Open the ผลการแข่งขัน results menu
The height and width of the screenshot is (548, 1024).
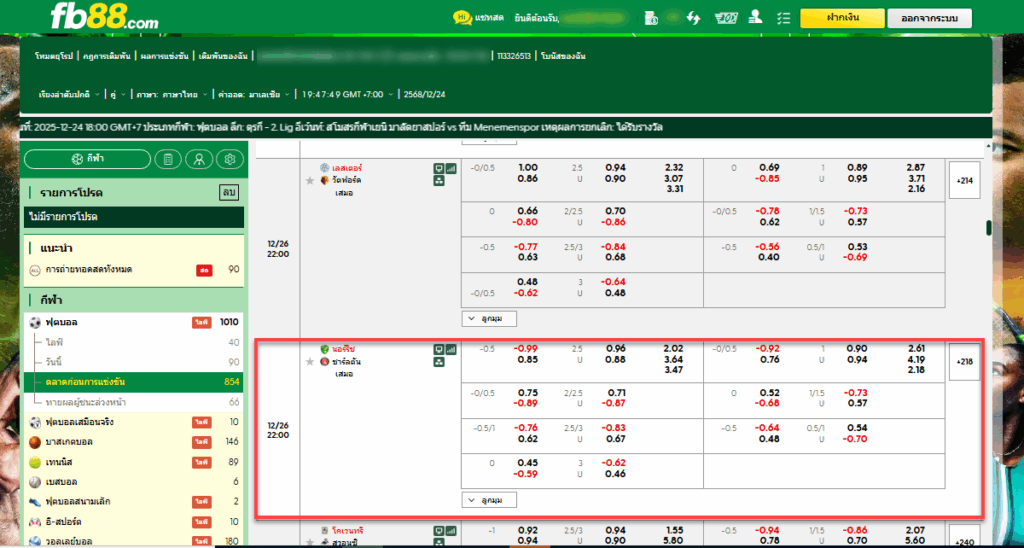tap(167, 56)
